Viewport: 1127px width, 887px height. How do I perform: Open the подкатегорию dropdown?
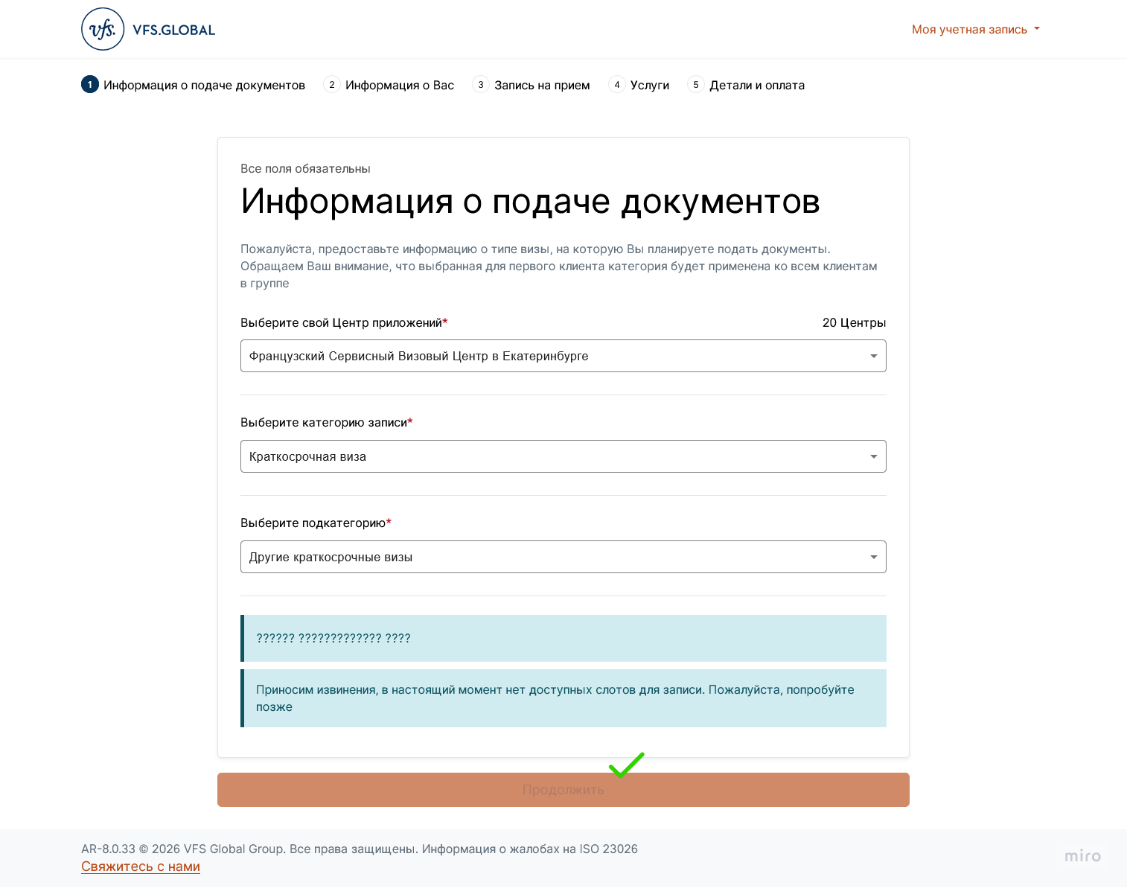(563, 557)
